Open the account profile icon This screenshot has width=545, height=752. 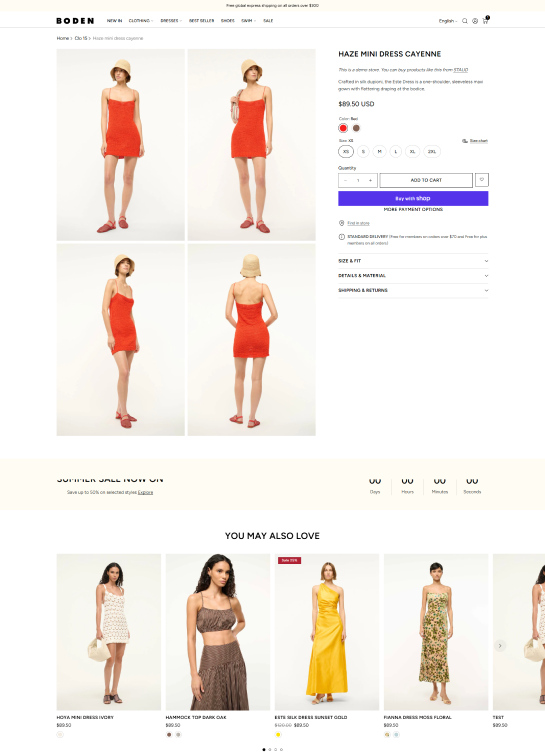click(475, 21)
